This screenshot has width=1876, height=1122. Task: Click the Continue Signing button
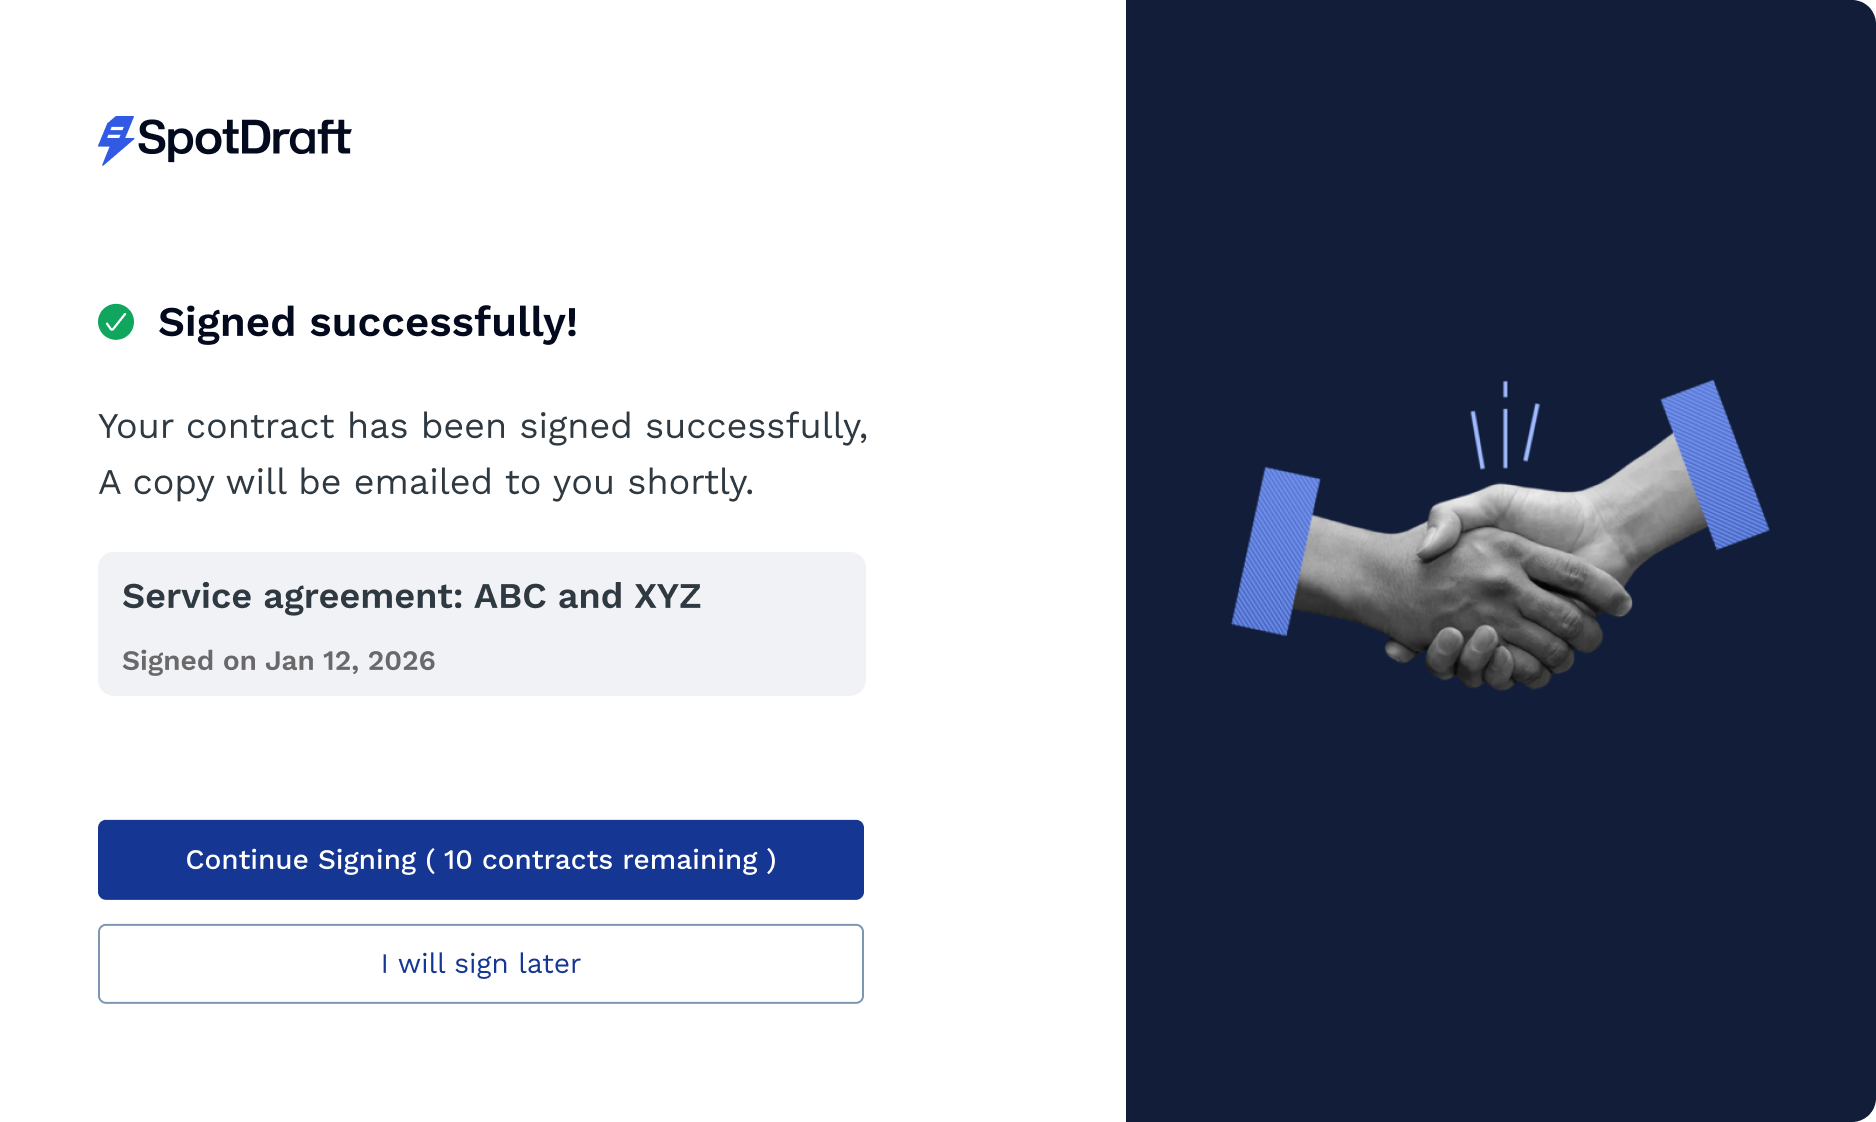(481, 860)
